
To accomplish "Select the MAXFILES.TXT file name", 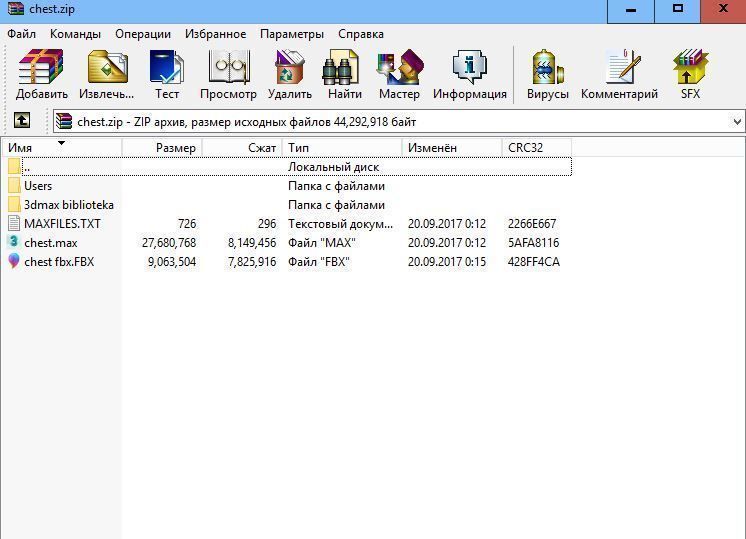I will point(62,224).
